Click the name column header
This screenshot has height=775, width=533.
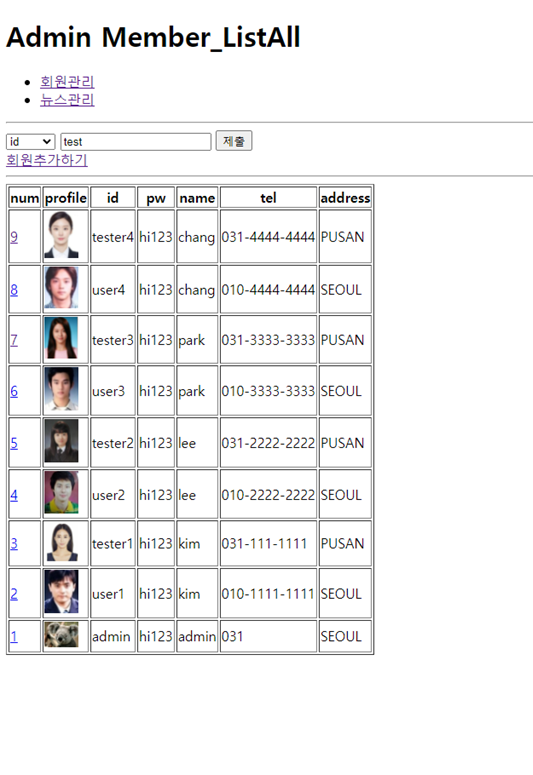click(x=197, y=198)
